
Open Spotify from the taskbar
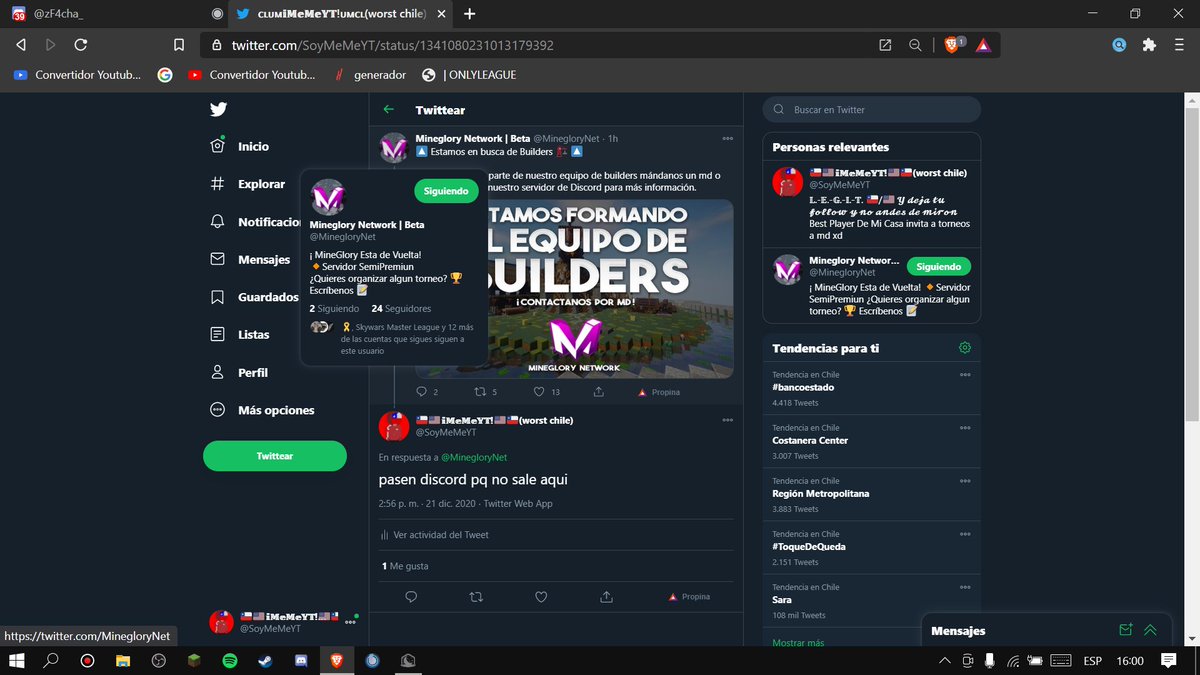229,660
